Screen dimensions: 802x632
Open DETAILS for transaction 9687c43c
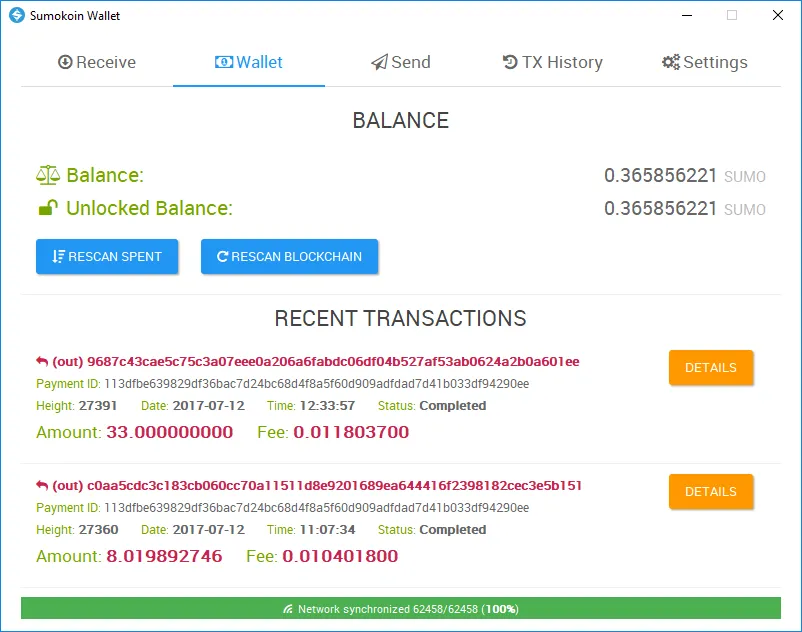coord(711,368)
